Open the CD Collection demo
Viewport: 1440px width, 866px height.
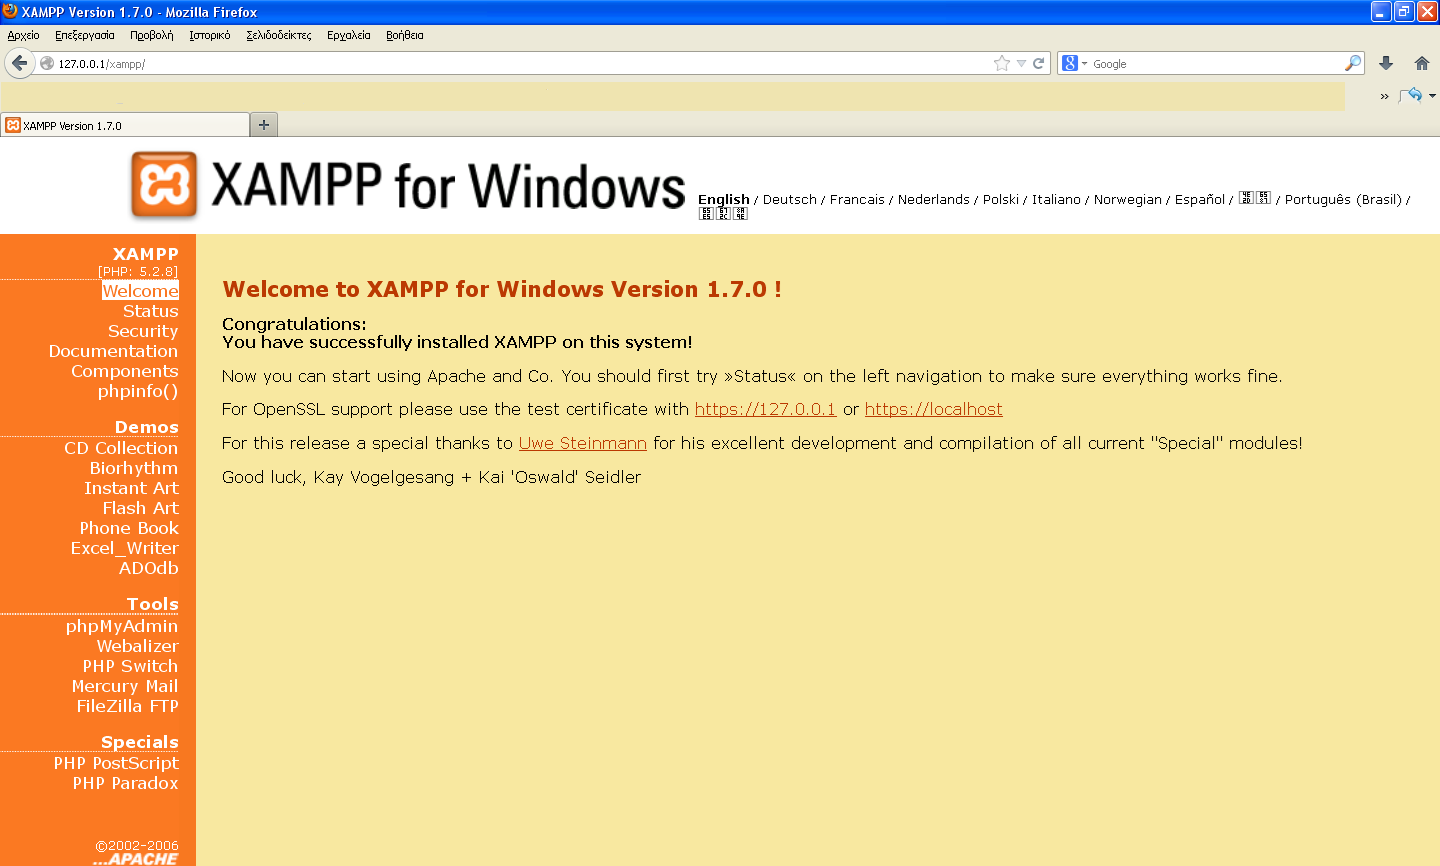click(x=121, y=448)
